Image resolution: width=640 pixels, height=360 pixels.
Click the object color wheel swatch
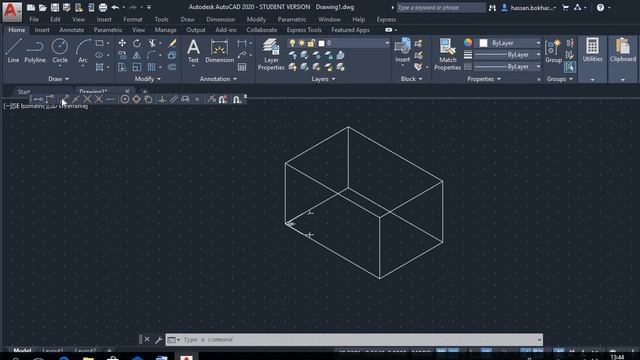[468, 42]
